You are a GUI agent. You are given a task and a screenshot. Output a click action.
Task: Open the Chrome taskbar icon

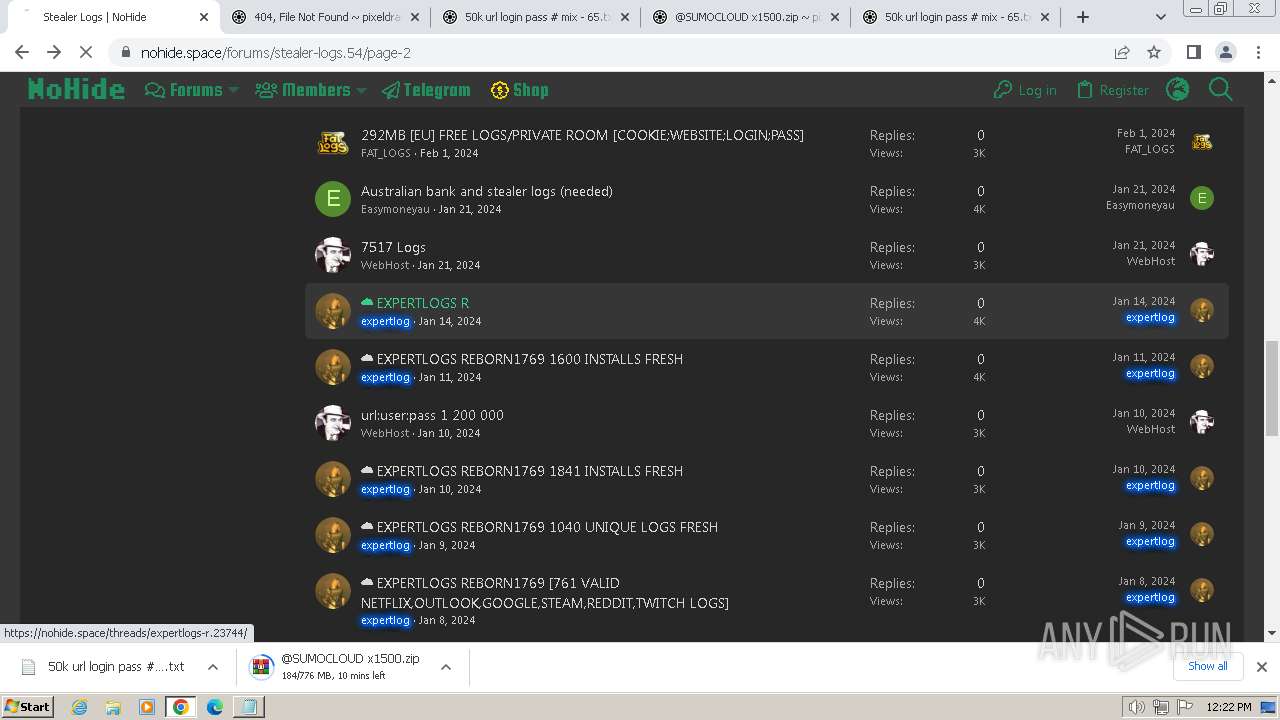pyautogui.click(x=180, y=707)
